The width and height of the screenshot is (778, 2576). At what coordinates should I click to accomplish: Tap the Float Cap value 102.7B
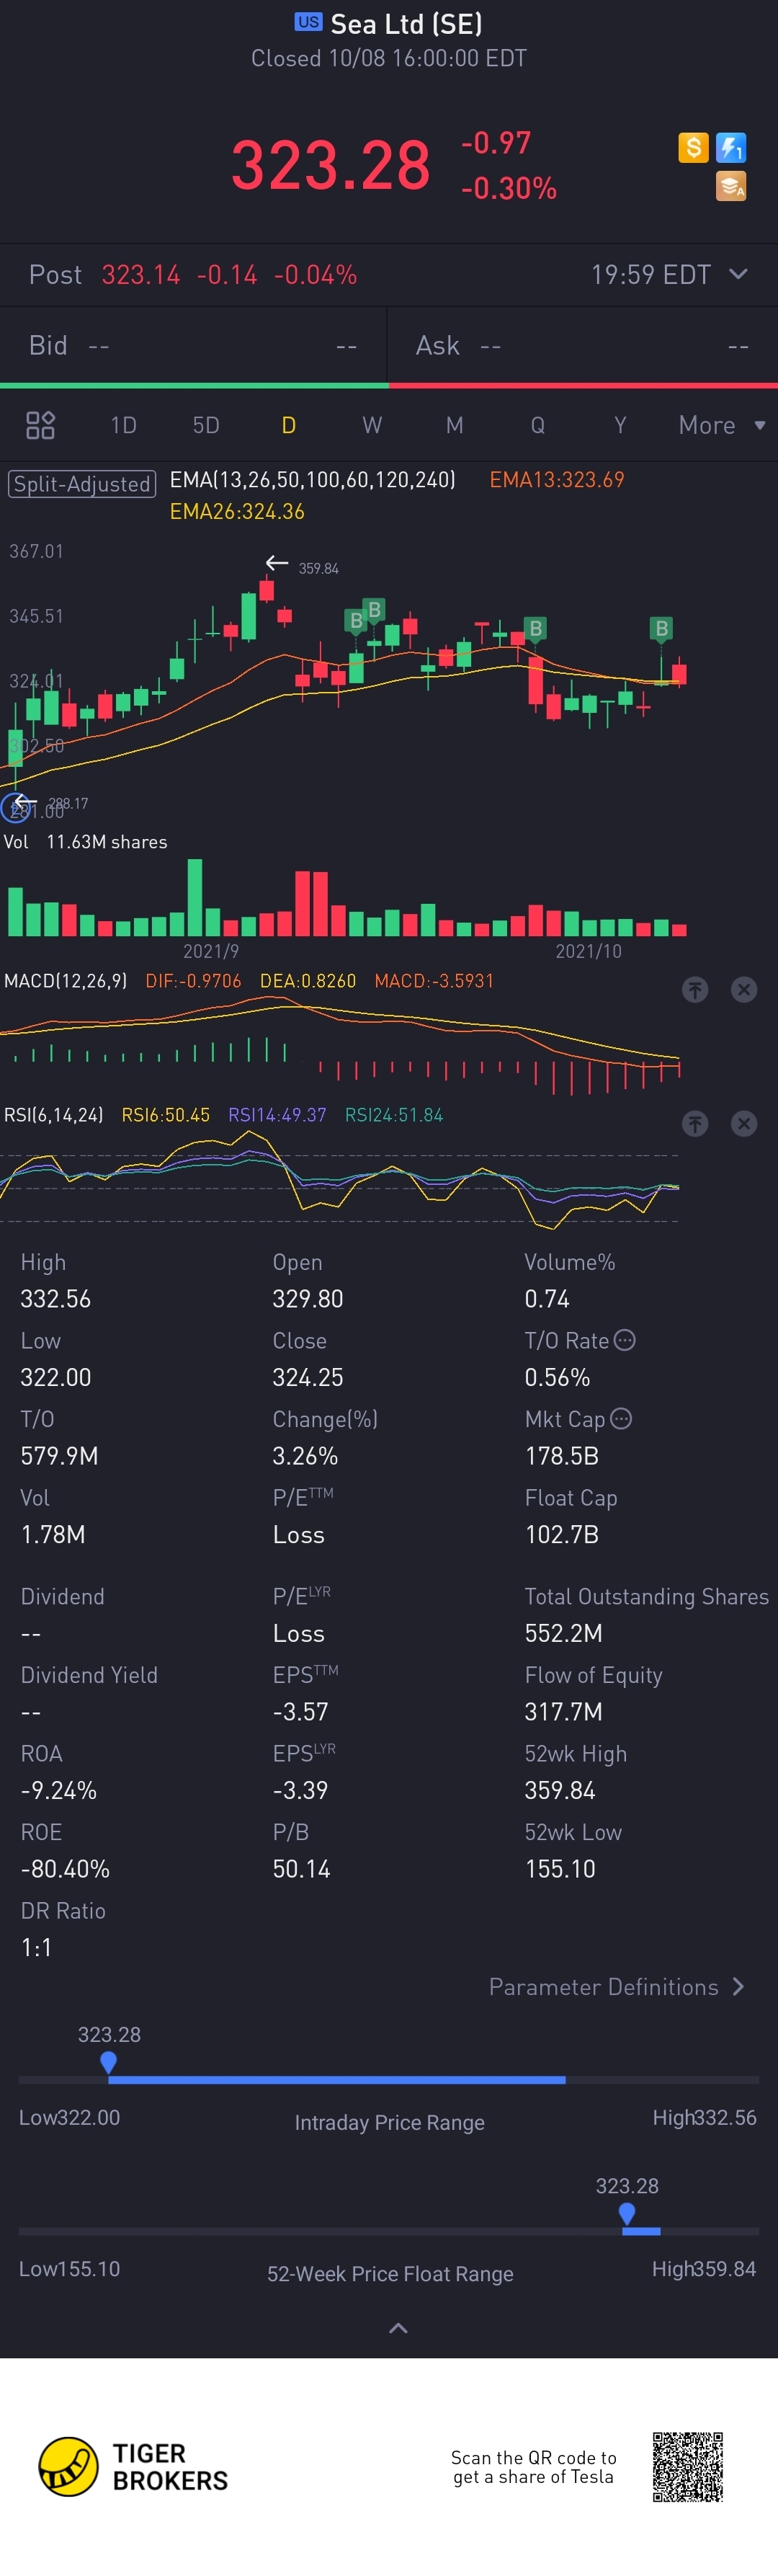[562, 1534]
